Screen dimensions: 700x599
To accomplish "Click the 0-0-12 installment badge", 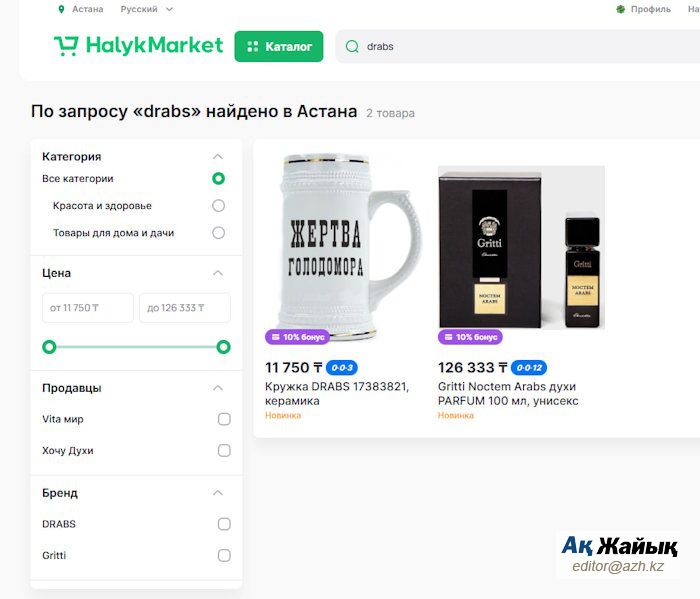I will (x=529, y=368).
